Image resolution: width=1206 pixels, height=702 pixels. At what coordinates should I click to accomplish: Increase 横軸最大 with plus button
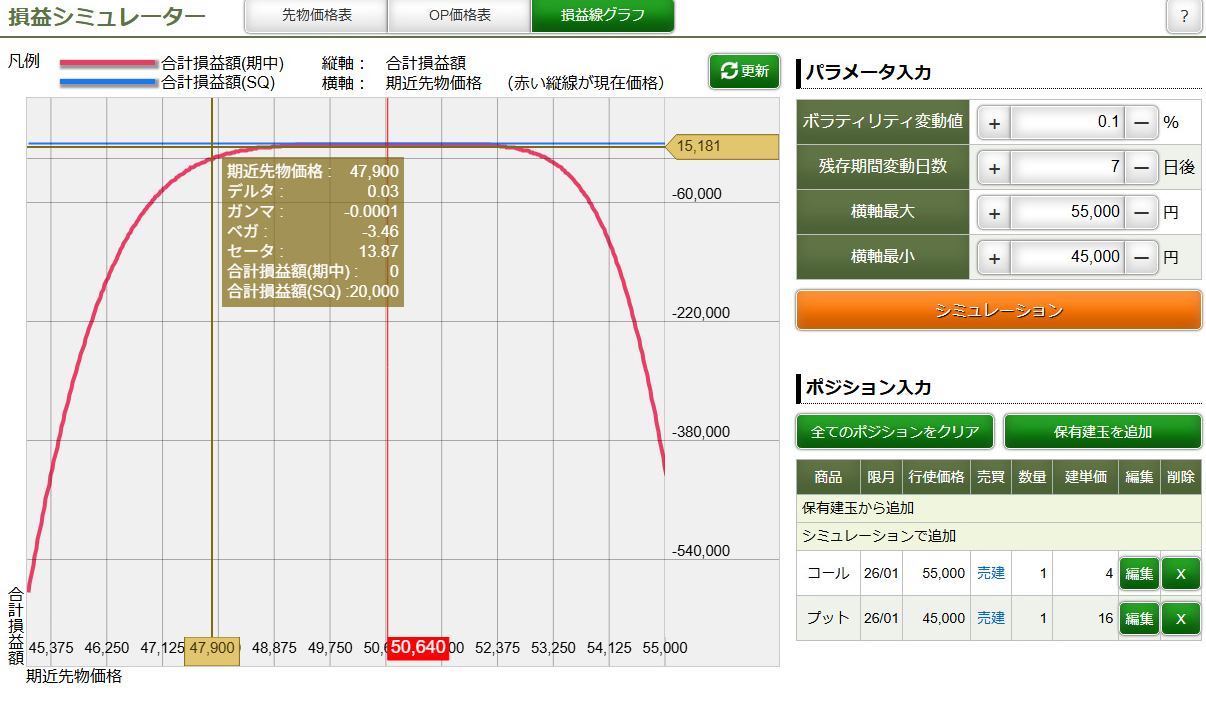pos(994,213)
